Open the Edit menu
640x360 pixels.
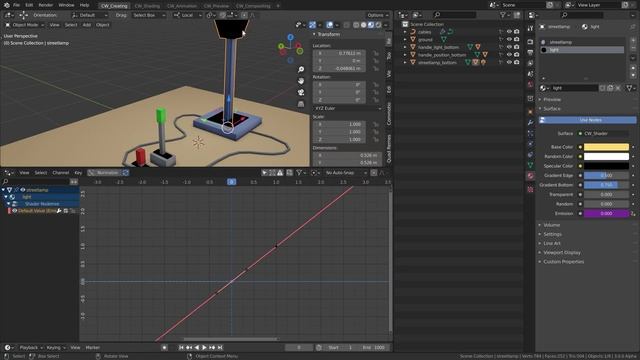coord(29,5)
